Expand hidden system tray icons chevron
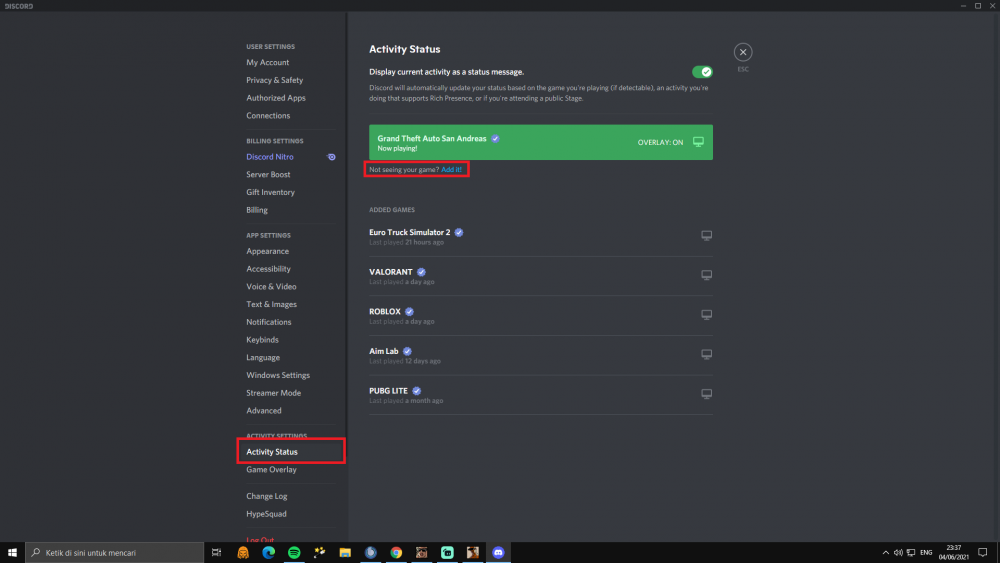 point(885,553)
